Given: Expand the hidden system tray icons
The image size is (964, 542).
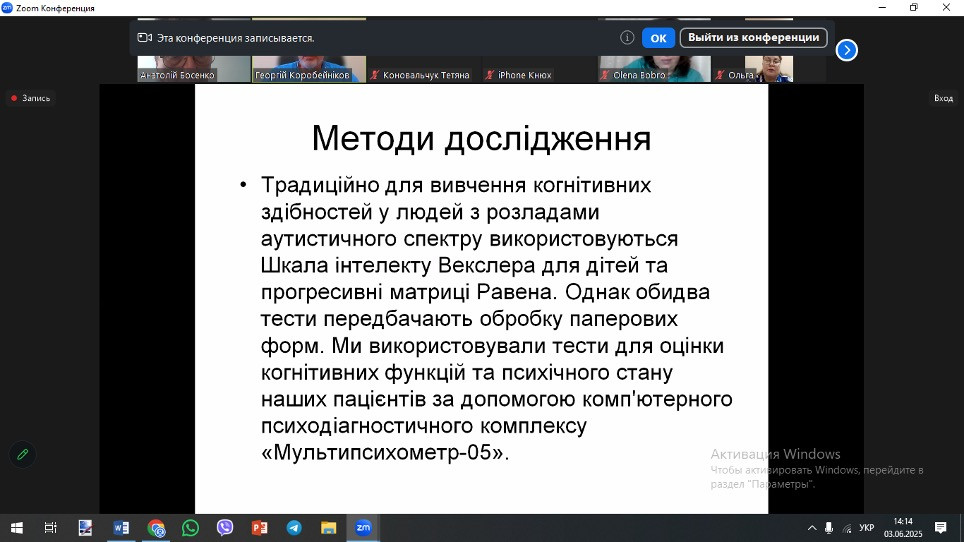Looking at the screenshot, I should click(x=812, y=528).
